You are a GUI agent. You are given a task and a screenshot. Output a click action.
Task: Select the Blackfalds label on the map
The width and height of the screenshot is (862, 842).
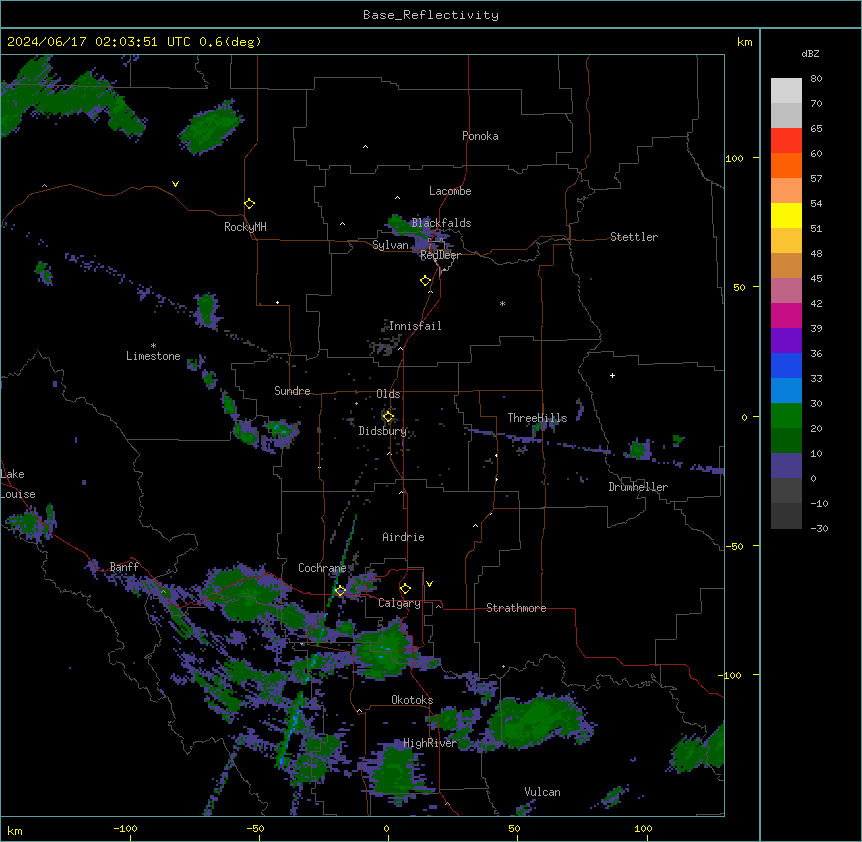441,223
